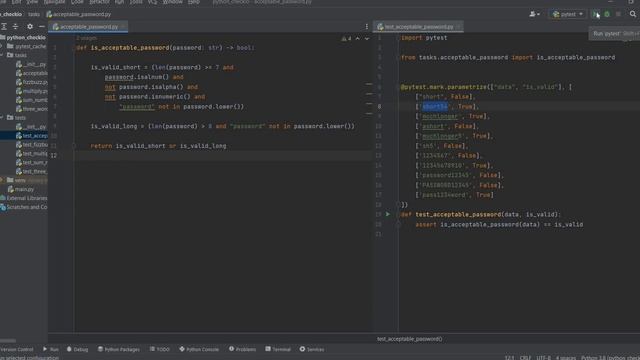640x360 pixels.
Task: Open the View menu
Action: 32,2
